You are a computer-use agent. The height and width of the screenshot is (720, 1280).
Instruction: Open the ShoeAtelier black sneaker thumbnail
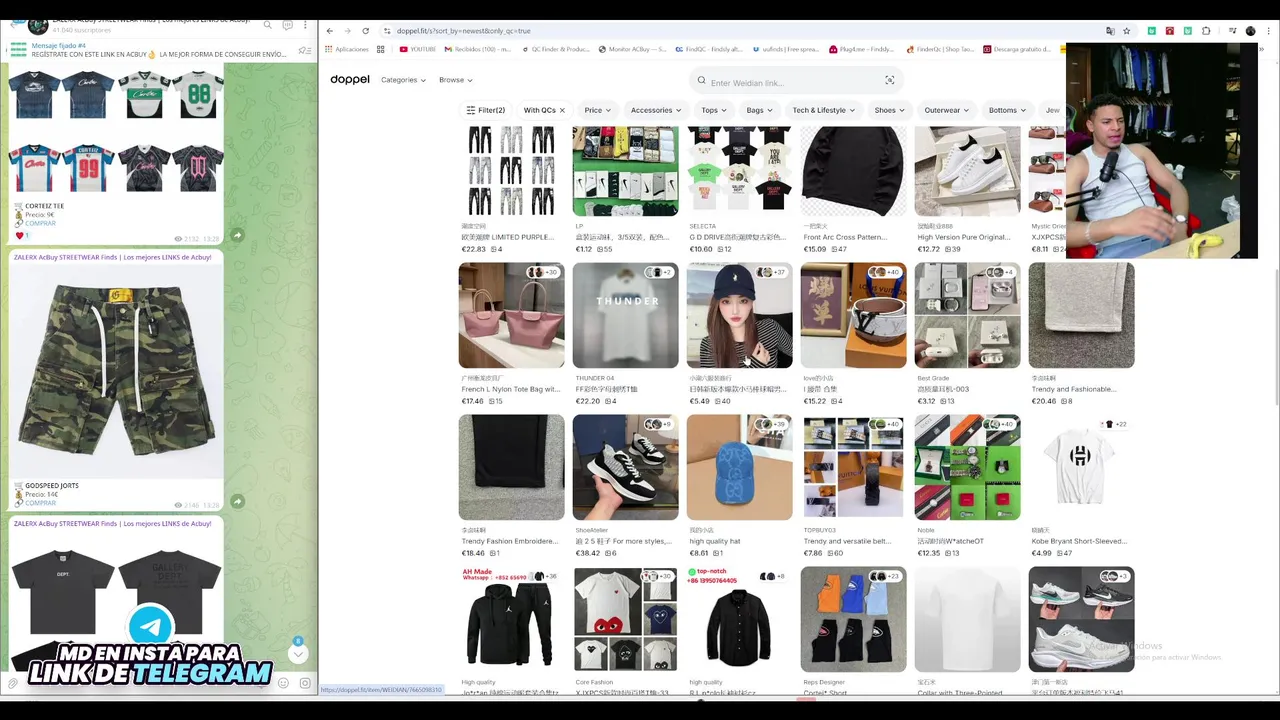pyautogui.click(x=625, y=467)
